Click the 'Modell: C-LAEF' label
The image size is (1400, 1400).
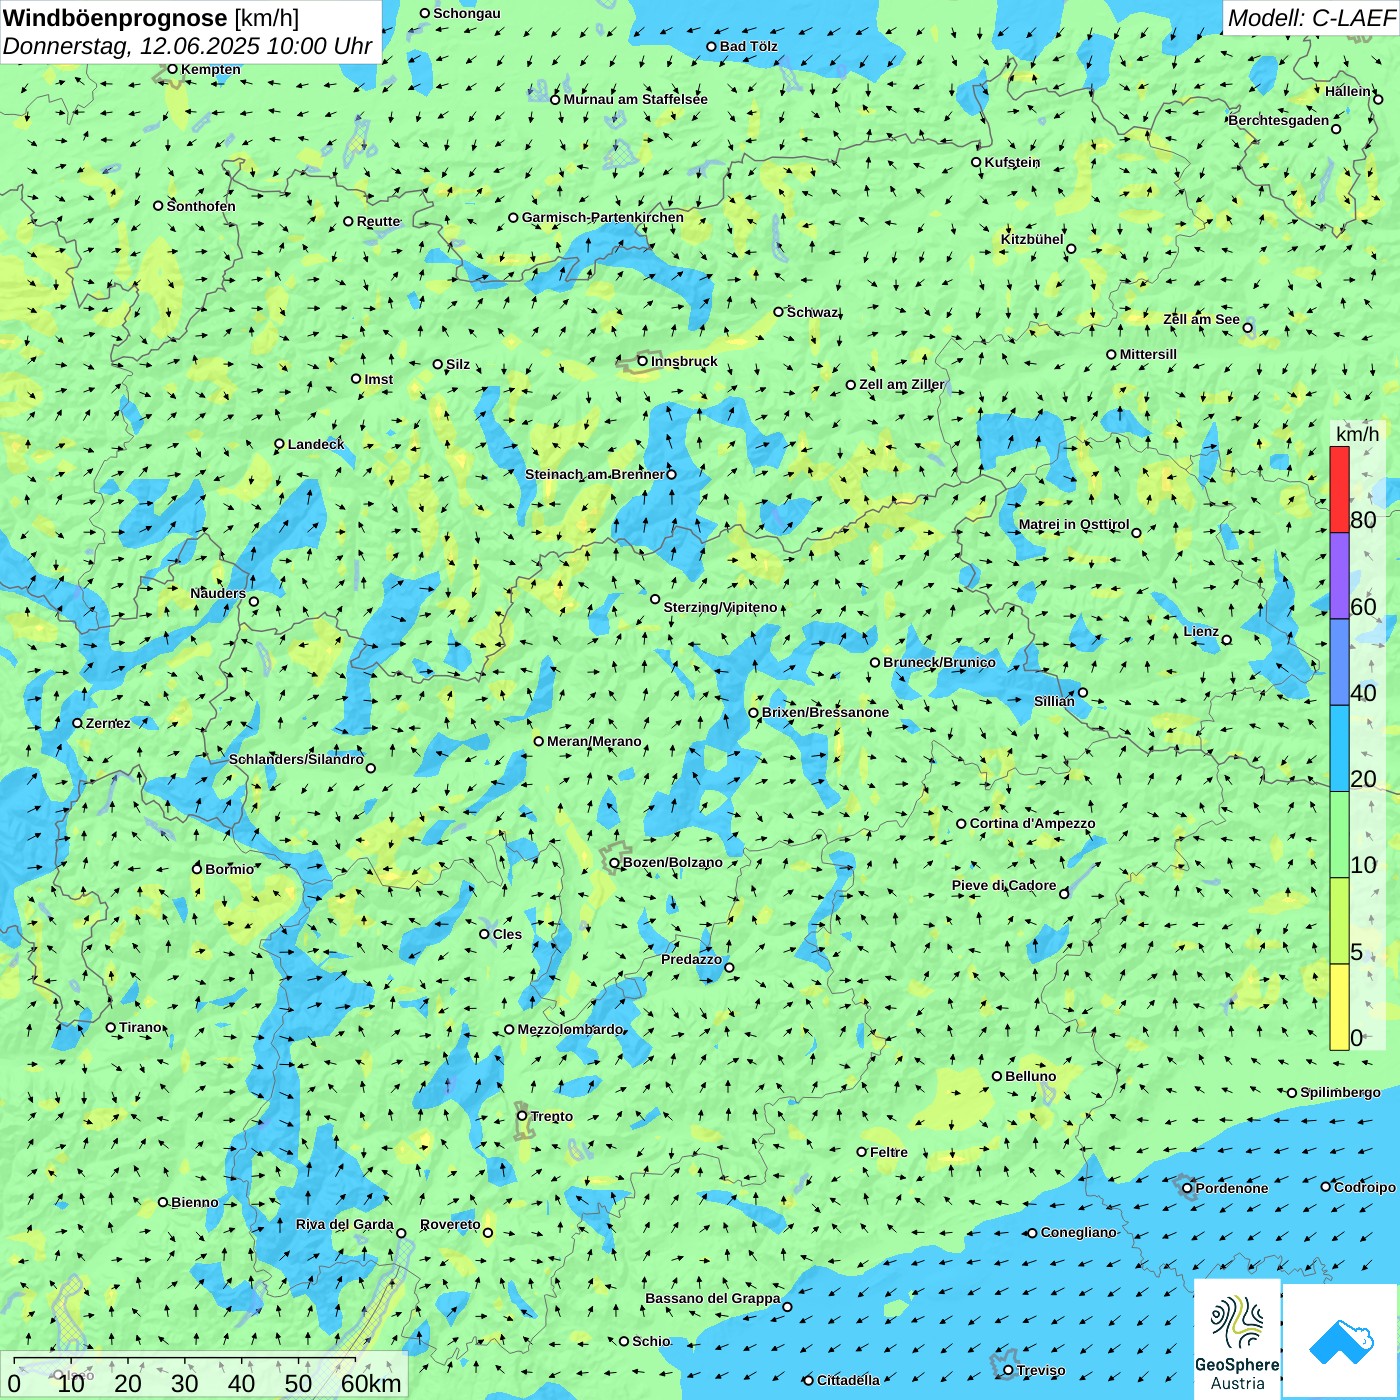[x=1311, y=17]
